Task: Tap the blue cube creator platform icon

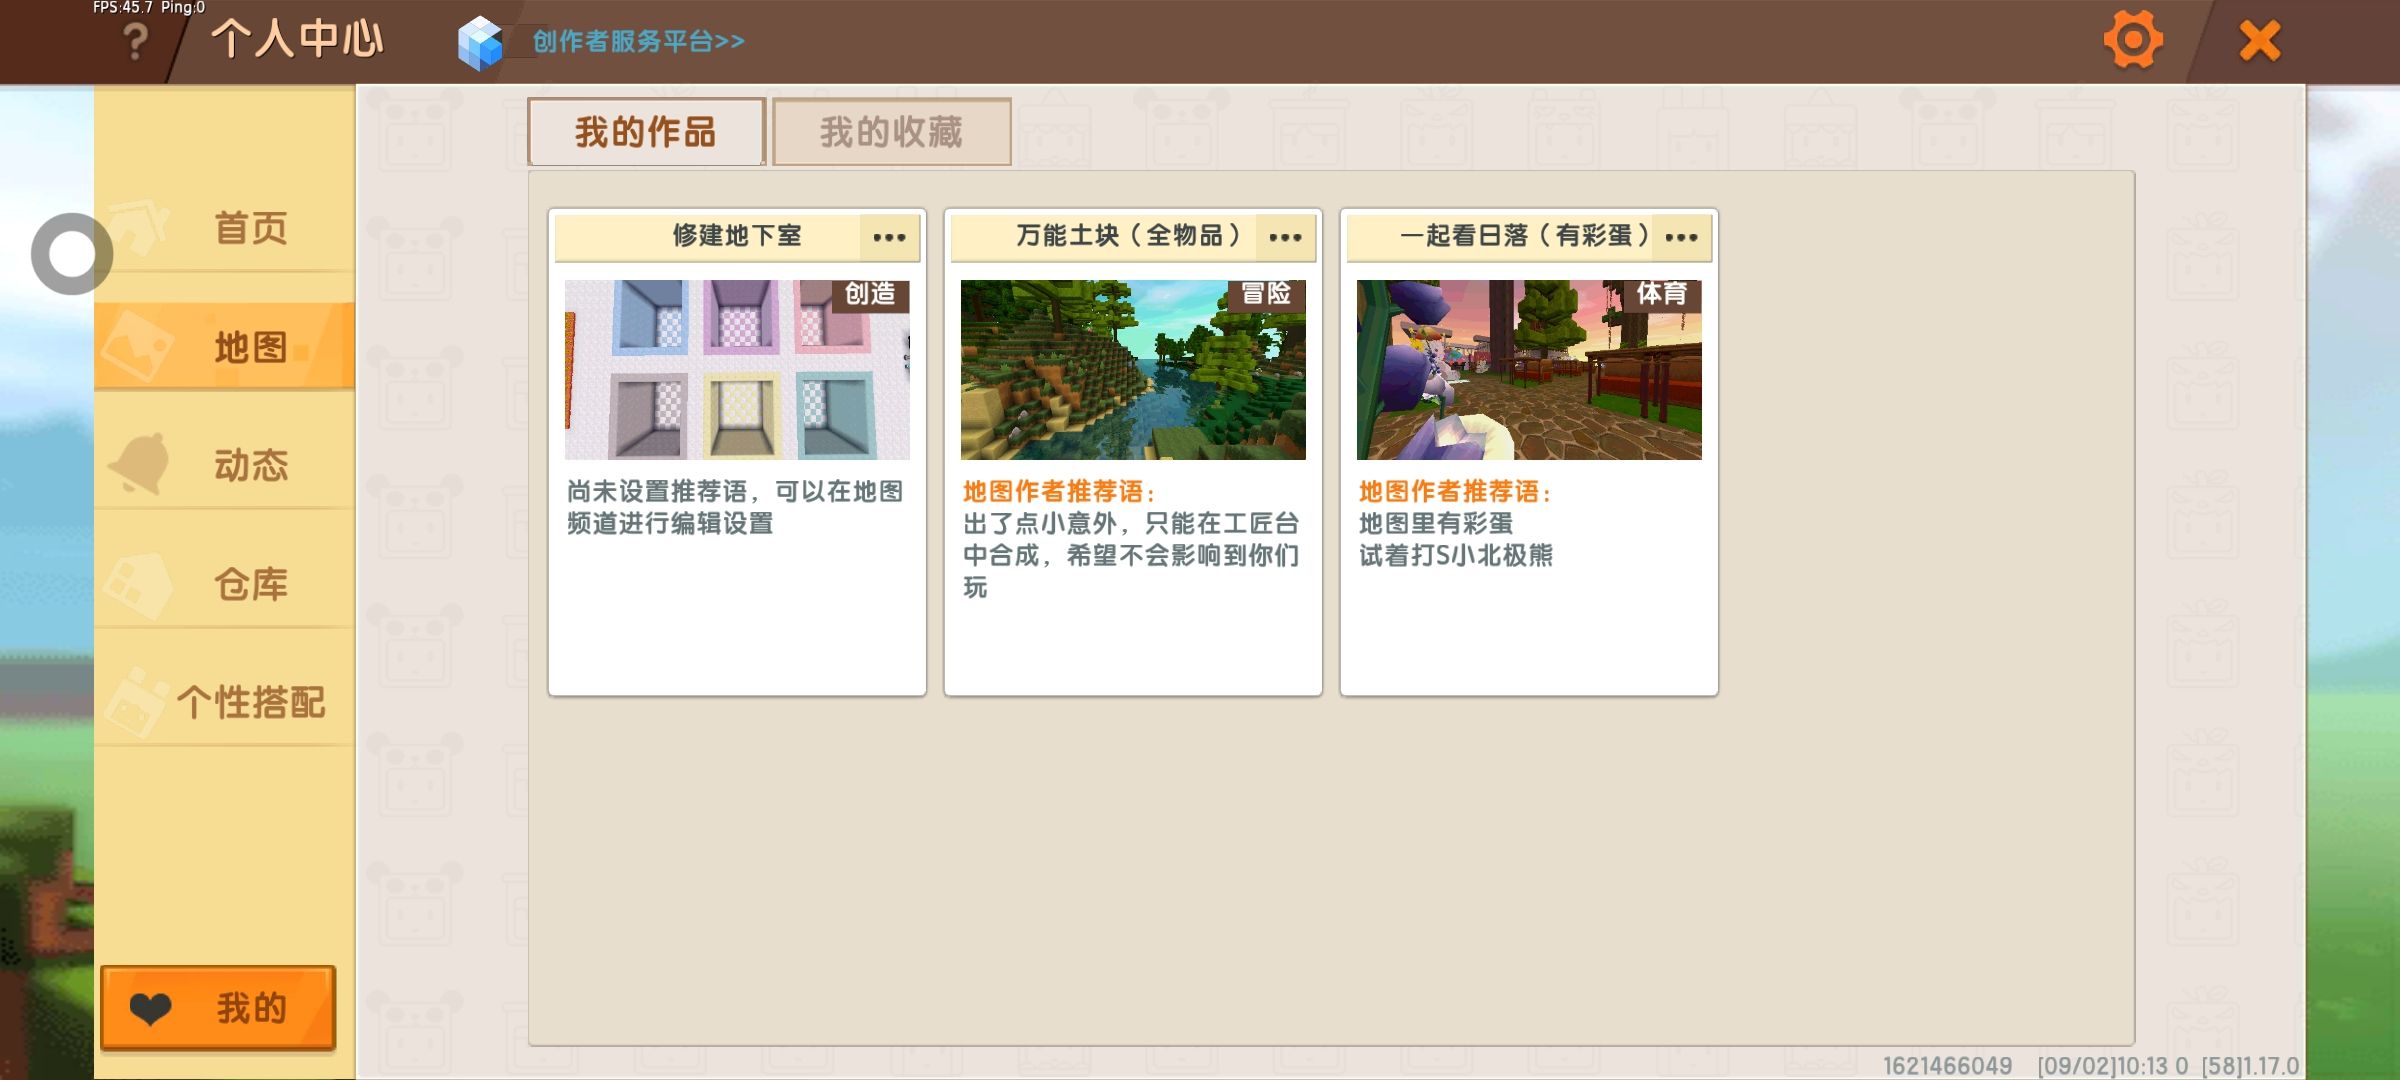Action: click(x=480, y=42)
